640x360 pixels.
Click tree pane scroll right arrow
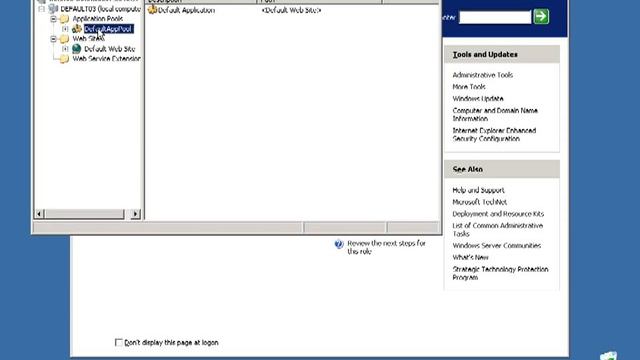(x=136, y=214)
